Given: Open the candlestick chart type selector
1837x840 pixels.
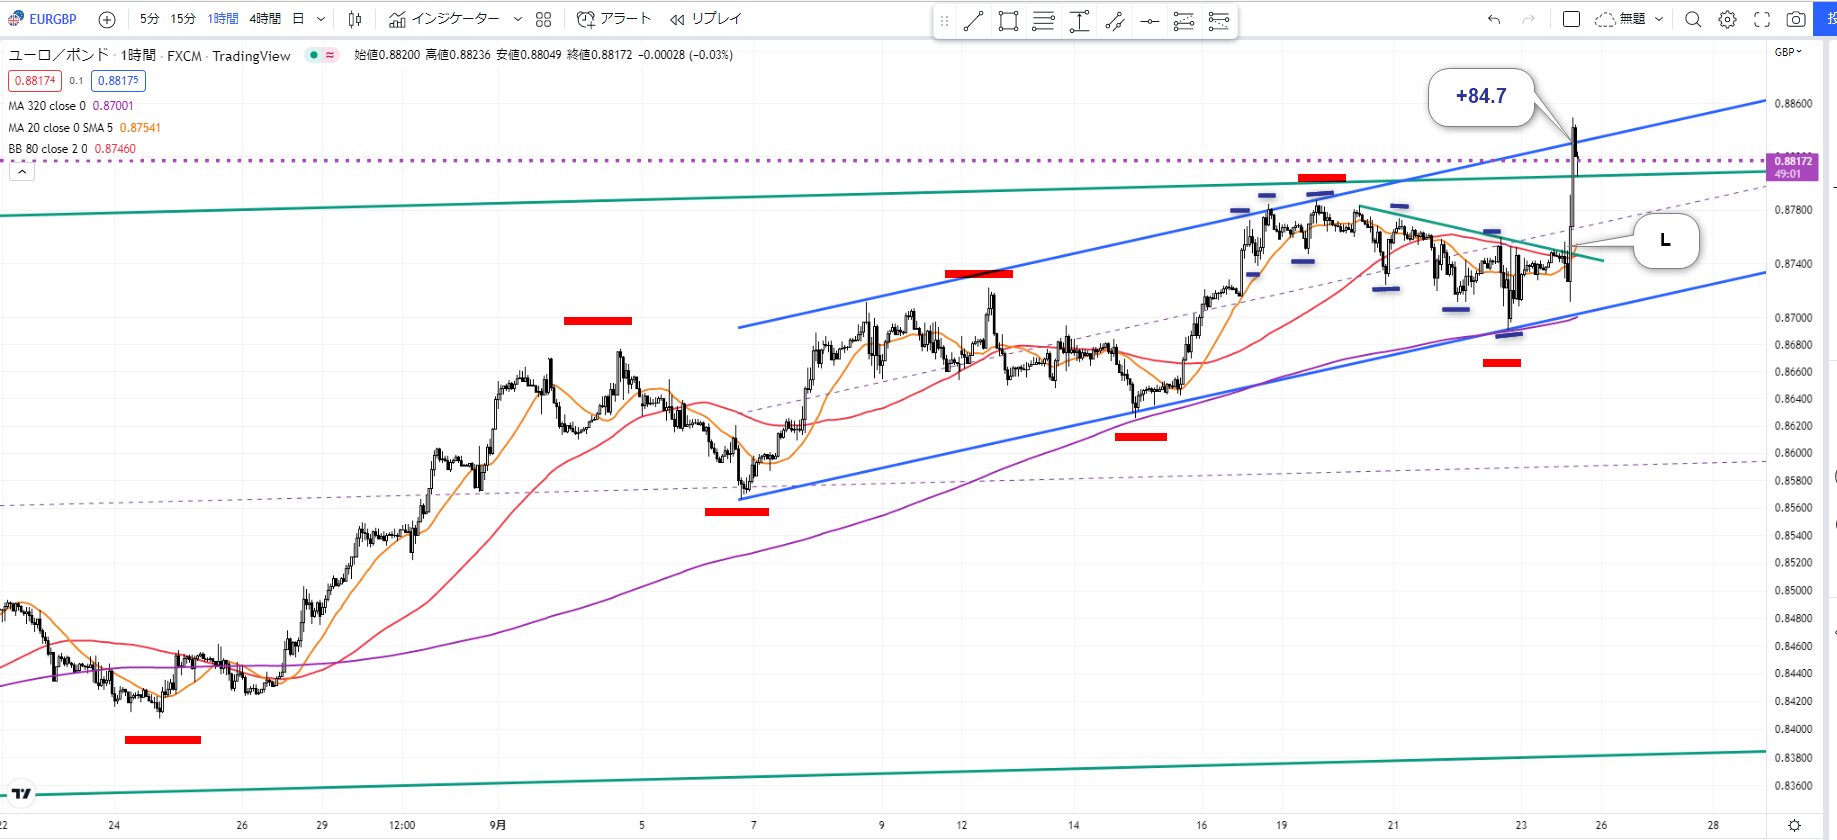Looking at the screenshot, I should point(355,19).
